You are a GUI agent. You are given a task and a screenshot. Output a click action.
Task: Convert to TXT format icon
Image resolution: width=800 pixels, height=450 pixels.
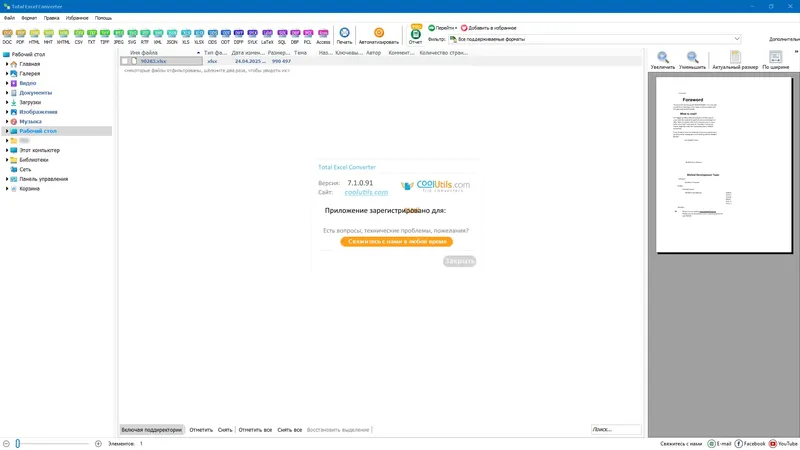pos(92,36)
